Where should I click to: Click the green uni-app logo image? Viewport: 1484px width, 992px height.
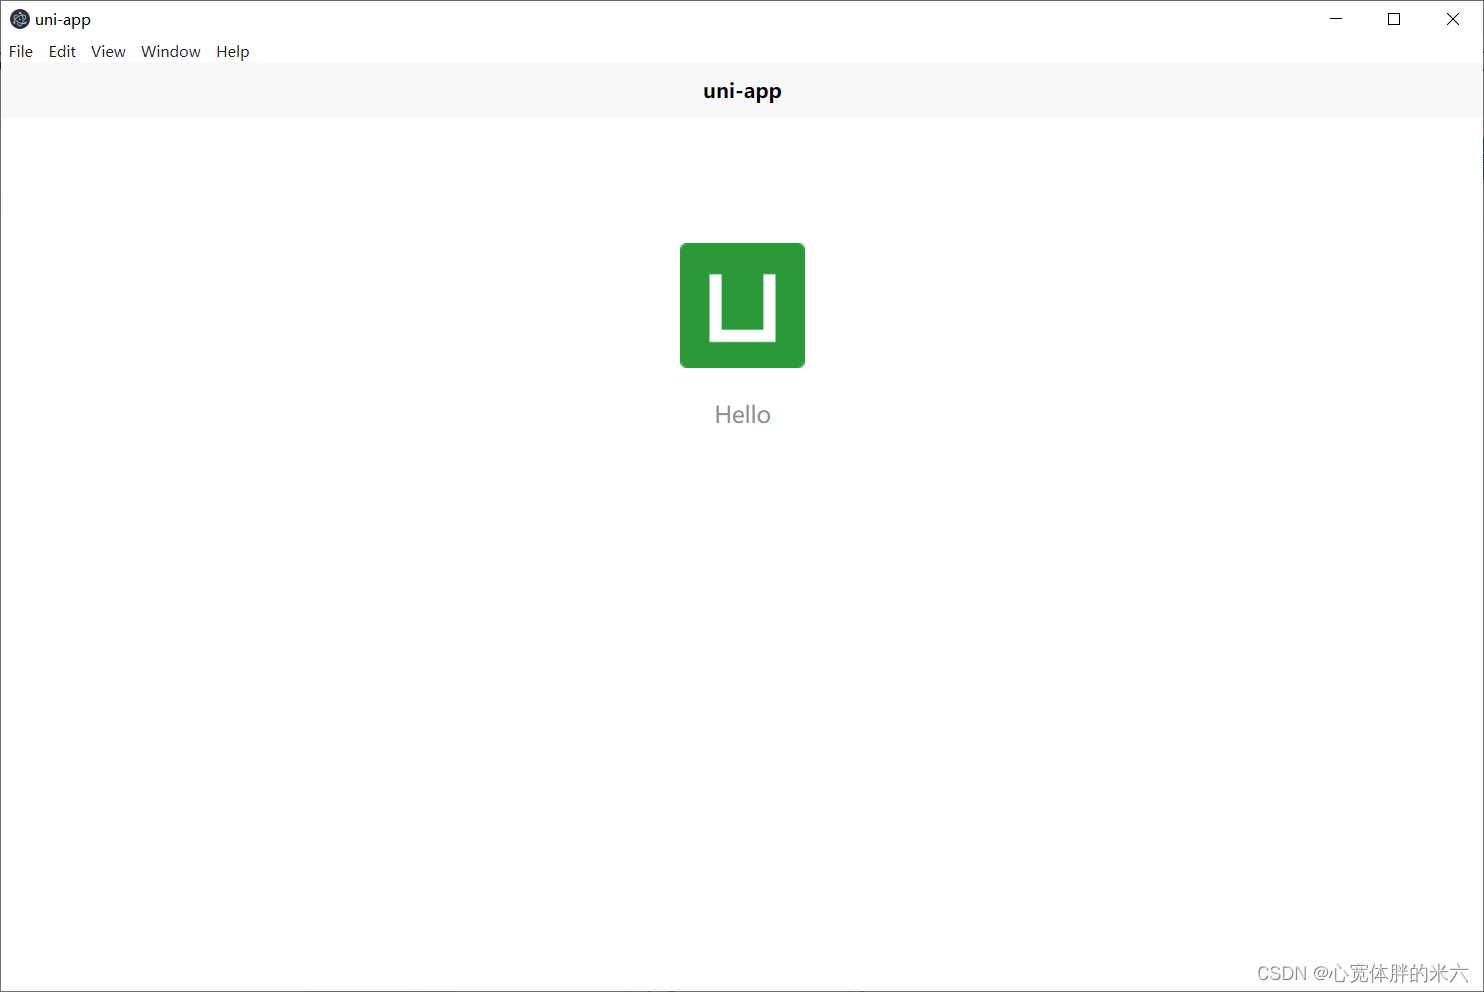742,305
